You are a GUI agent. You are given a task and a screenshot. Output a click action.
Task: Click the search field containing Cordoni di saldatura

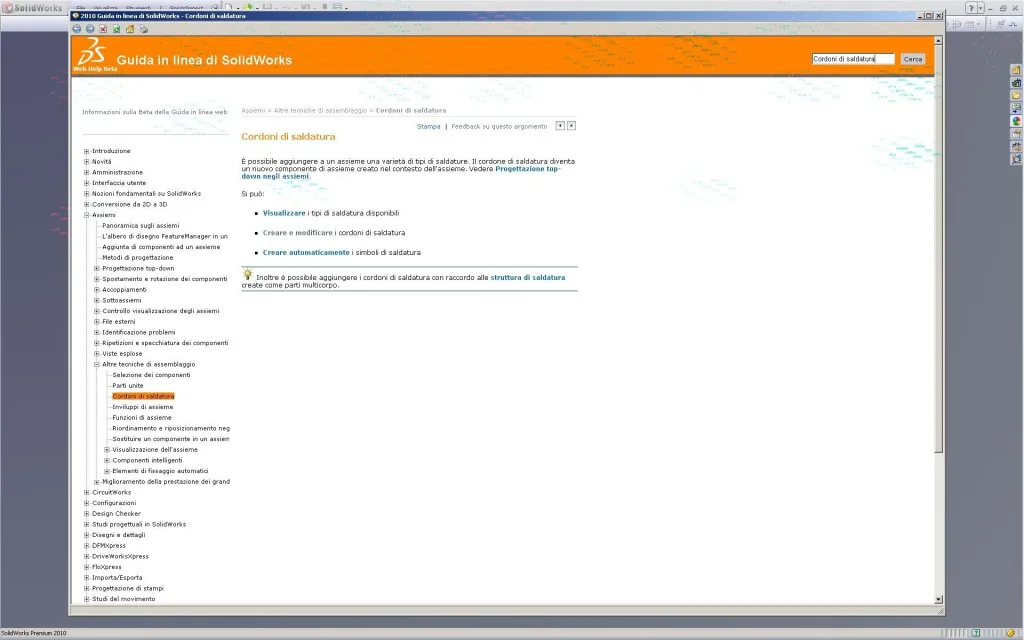(853, 59)
